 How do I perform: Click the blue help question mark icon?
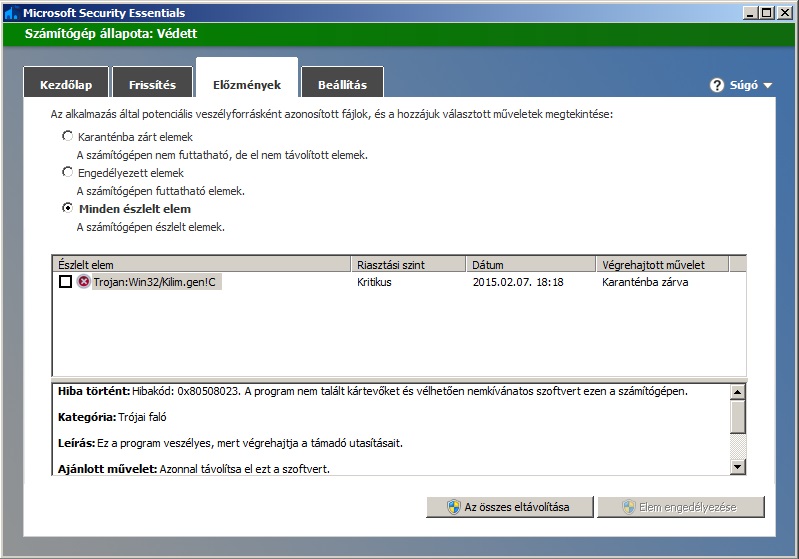click(x=716, y=85)
